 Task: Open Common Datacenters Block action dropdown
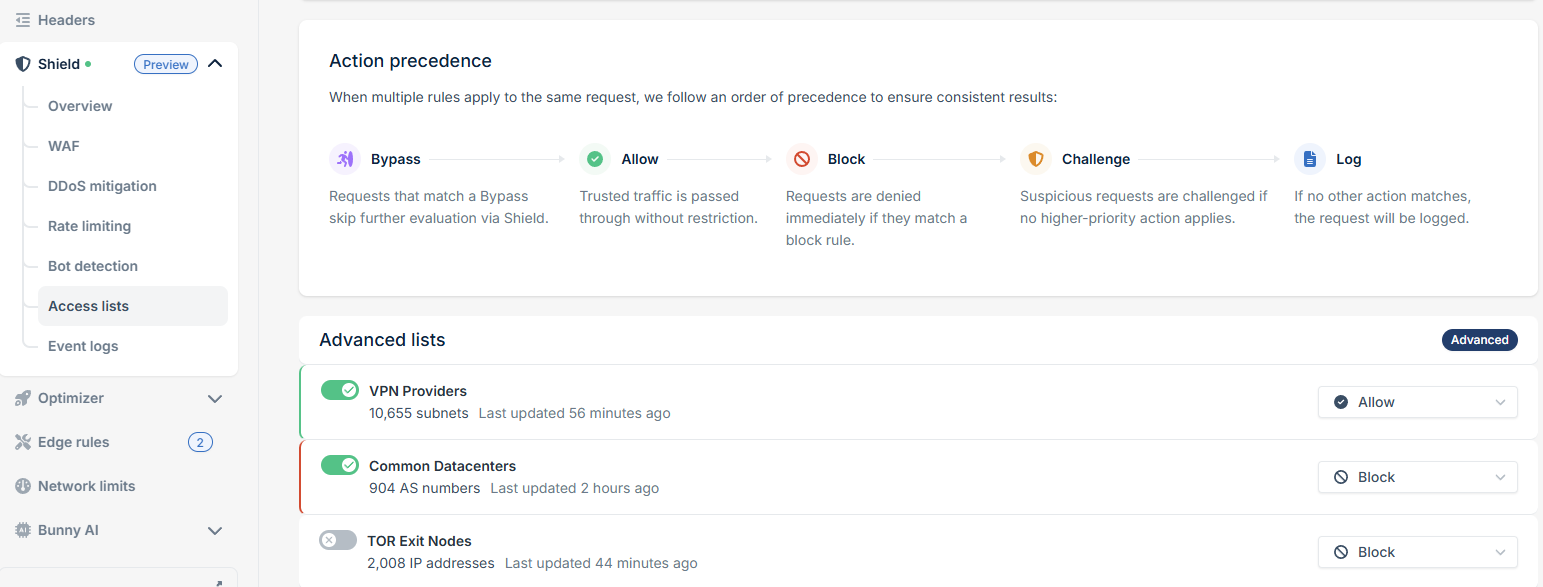tap(1417, 477)
